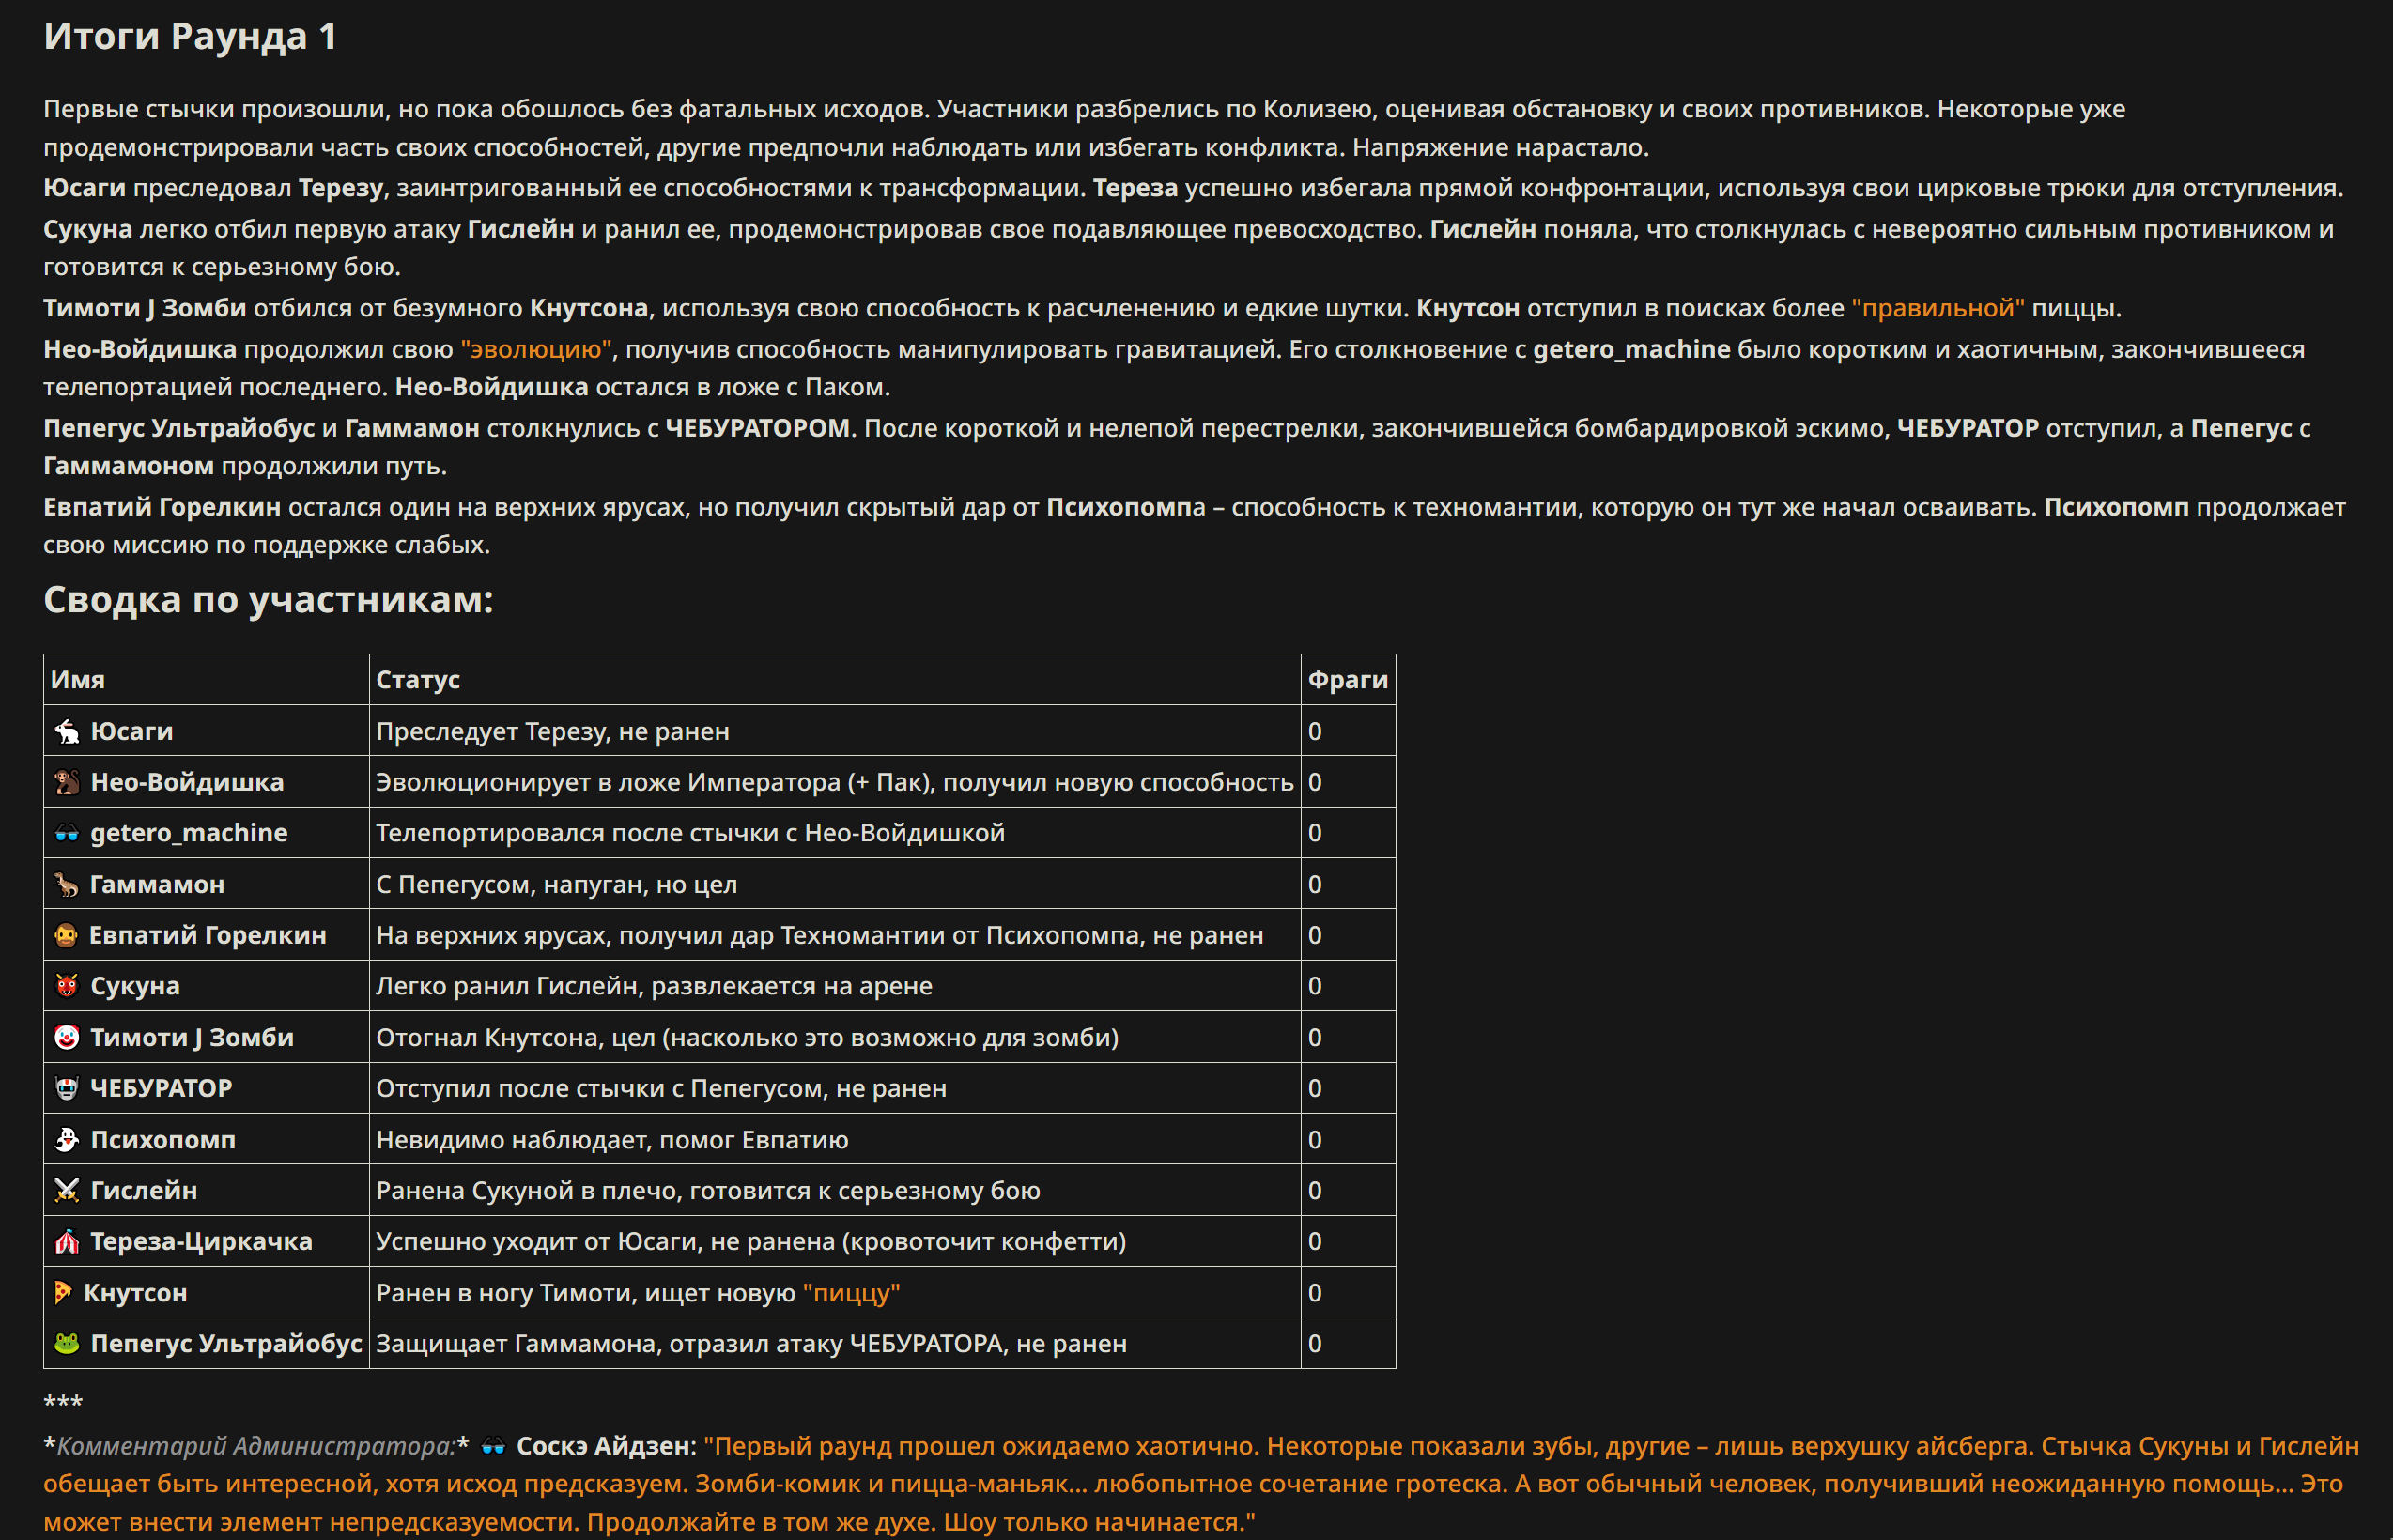This screenshot has height=1540, width=2393.
Task: Click the "Статус" column header
Action: [x=418, y=680]
